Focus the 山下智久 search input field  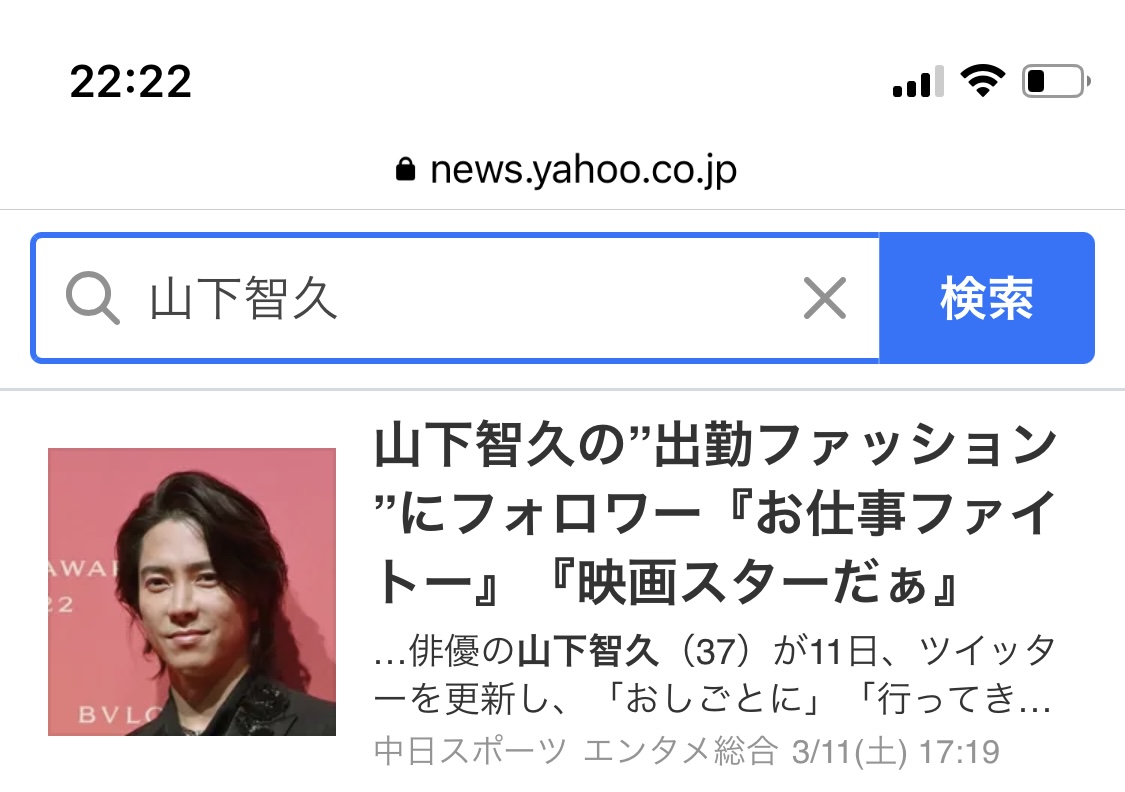coord(456,298)
